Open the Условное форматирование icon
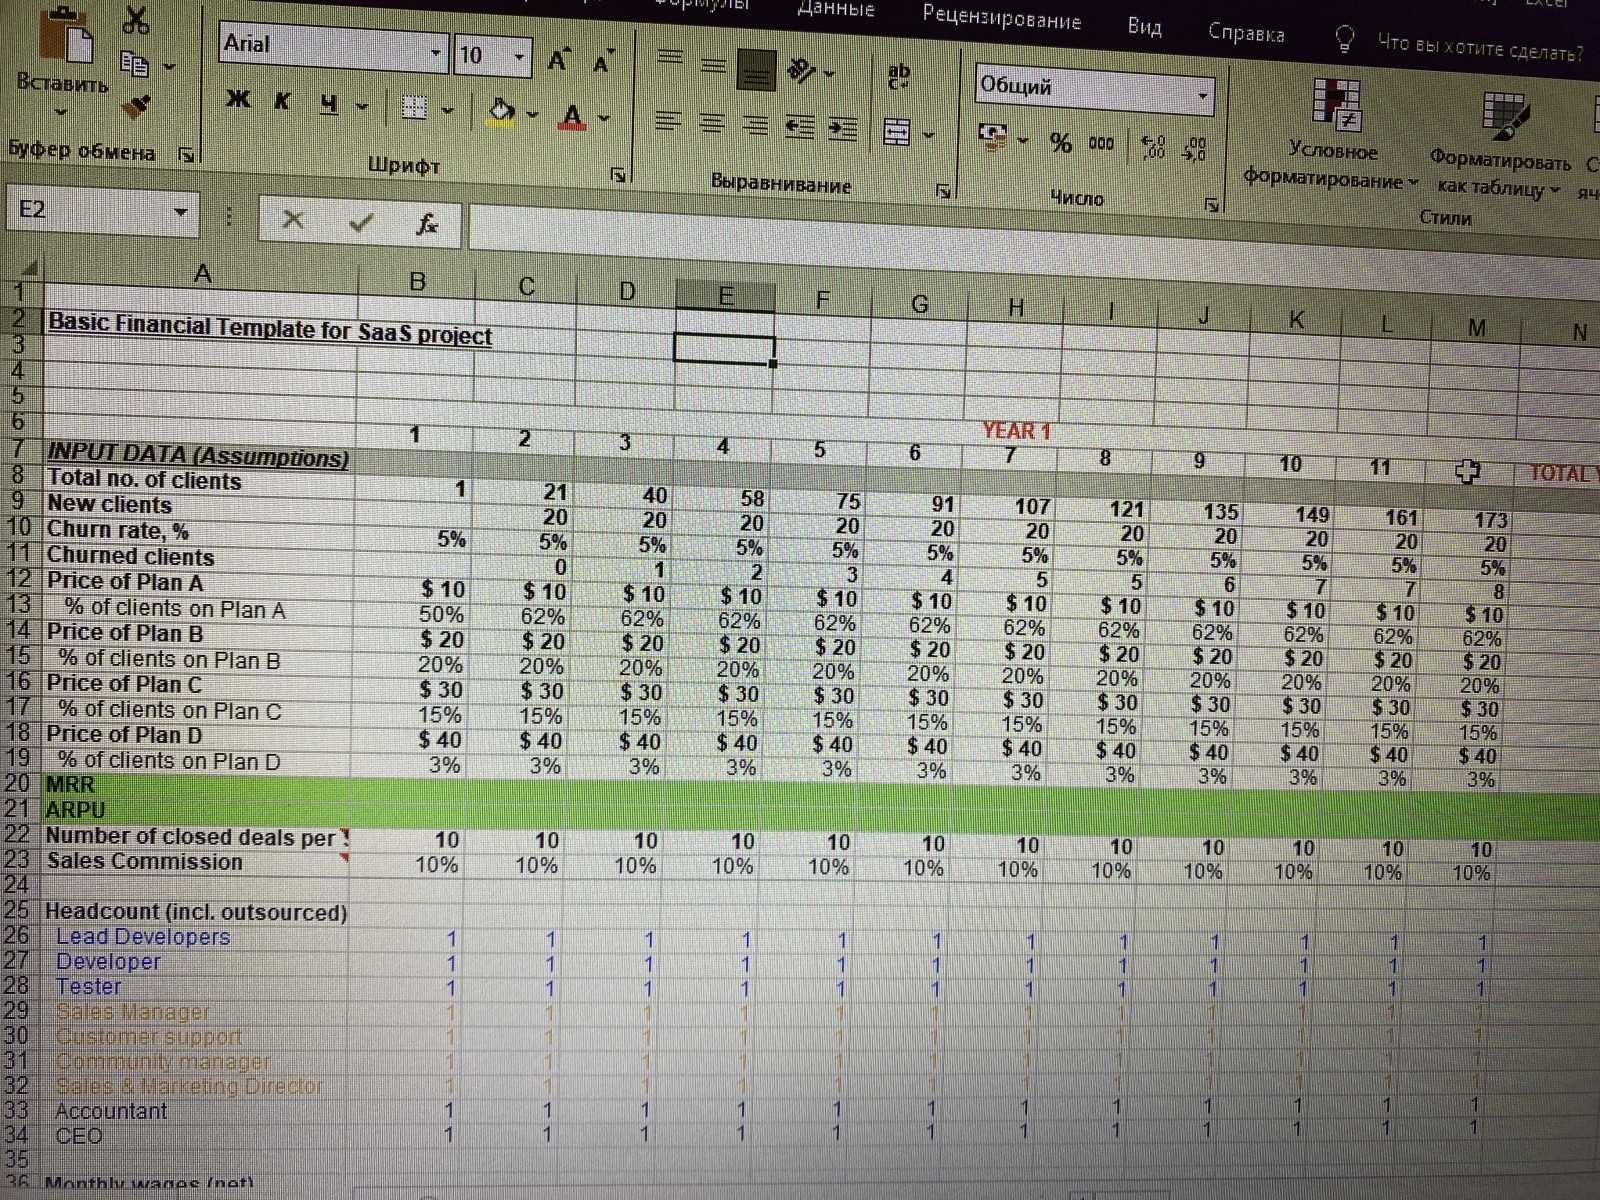 [1337, 103]
